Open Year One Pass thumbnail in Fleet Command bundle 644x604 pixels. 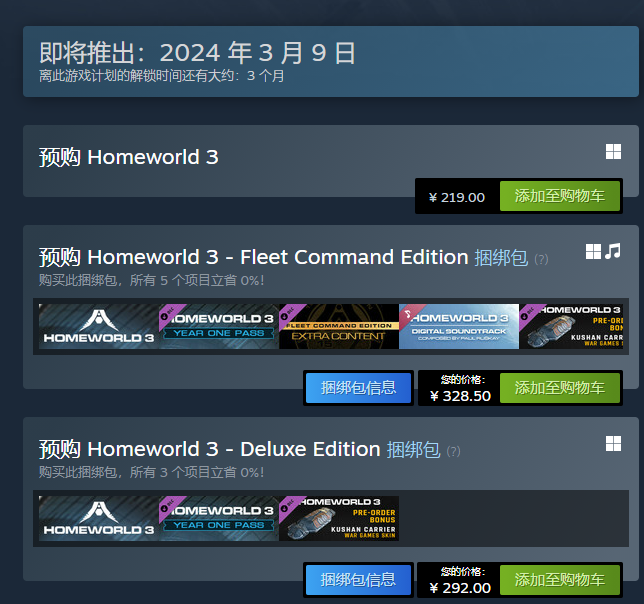tap(219, 326)
